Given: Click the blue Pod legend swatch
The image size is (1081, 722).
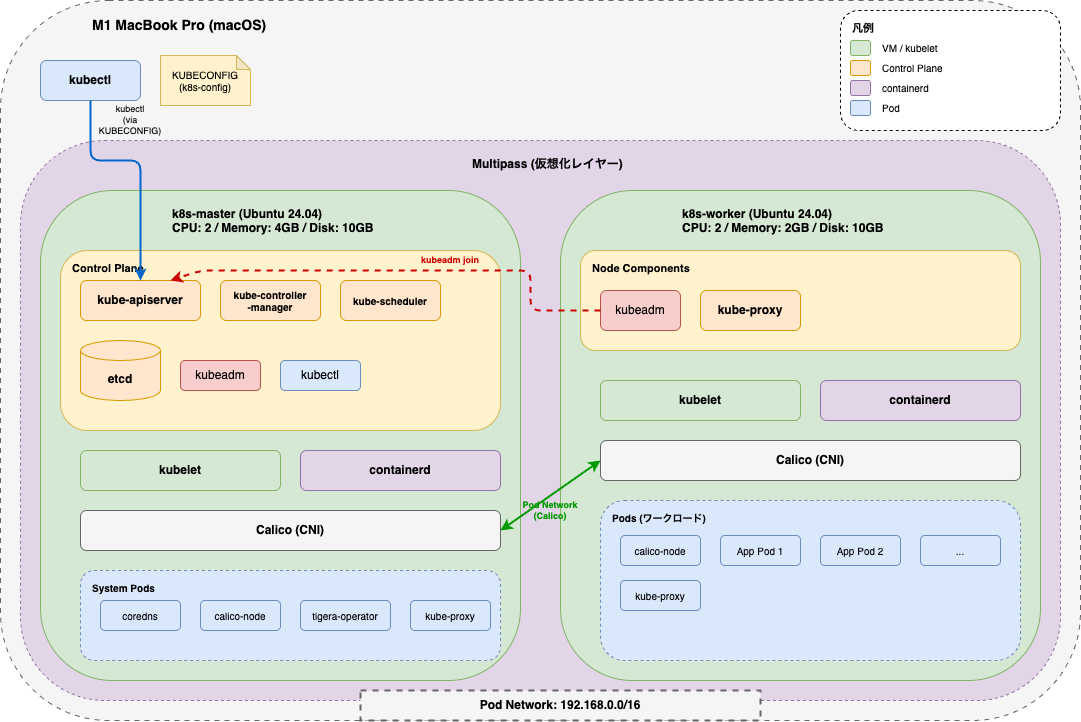Looking at the screenshot, I should (860, 108).
